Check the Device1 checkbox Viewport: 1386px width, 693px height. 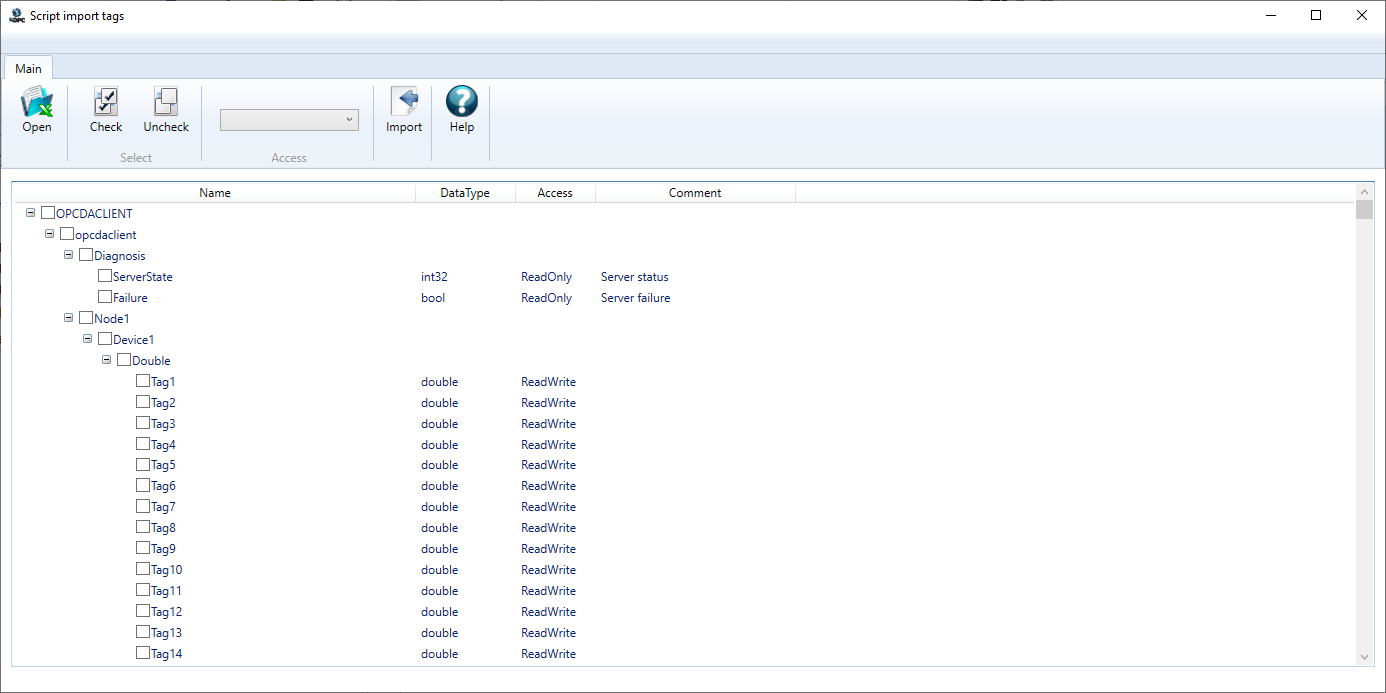(x=105, y=339)
